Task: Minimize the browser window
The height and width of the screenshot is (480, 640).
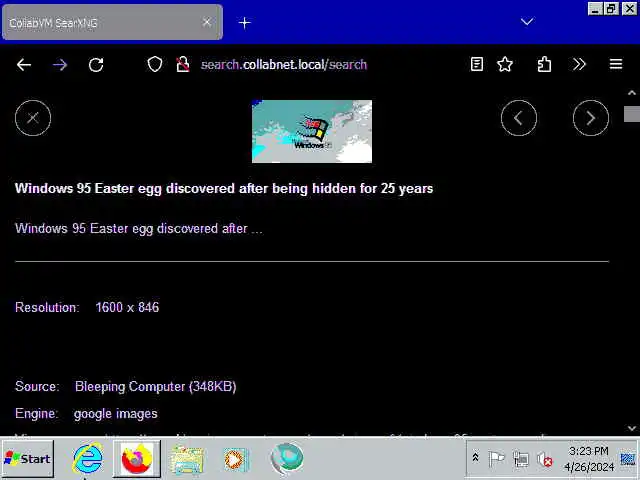Action: tap(595, 9)
